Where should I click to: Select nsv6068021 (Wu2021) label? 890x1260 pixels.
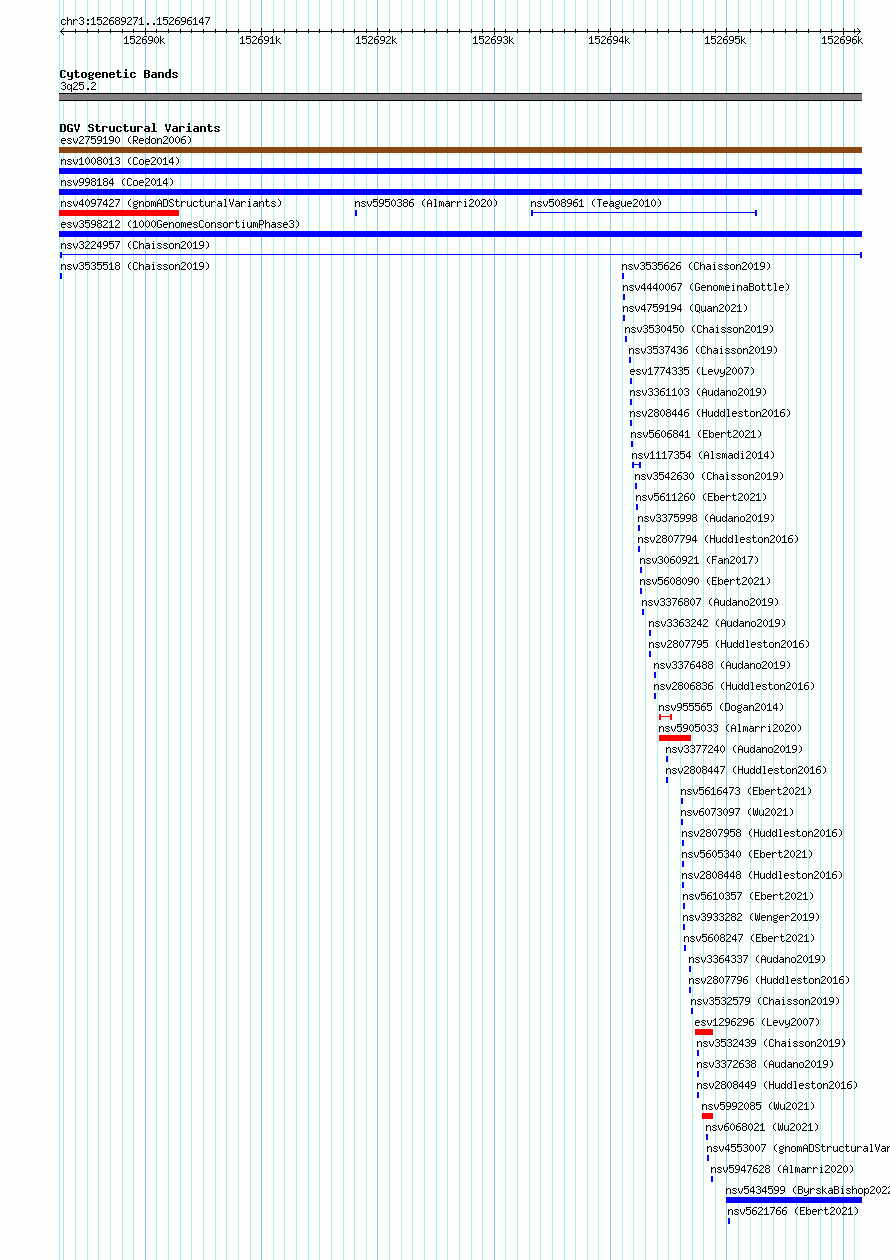(762, 1127)
